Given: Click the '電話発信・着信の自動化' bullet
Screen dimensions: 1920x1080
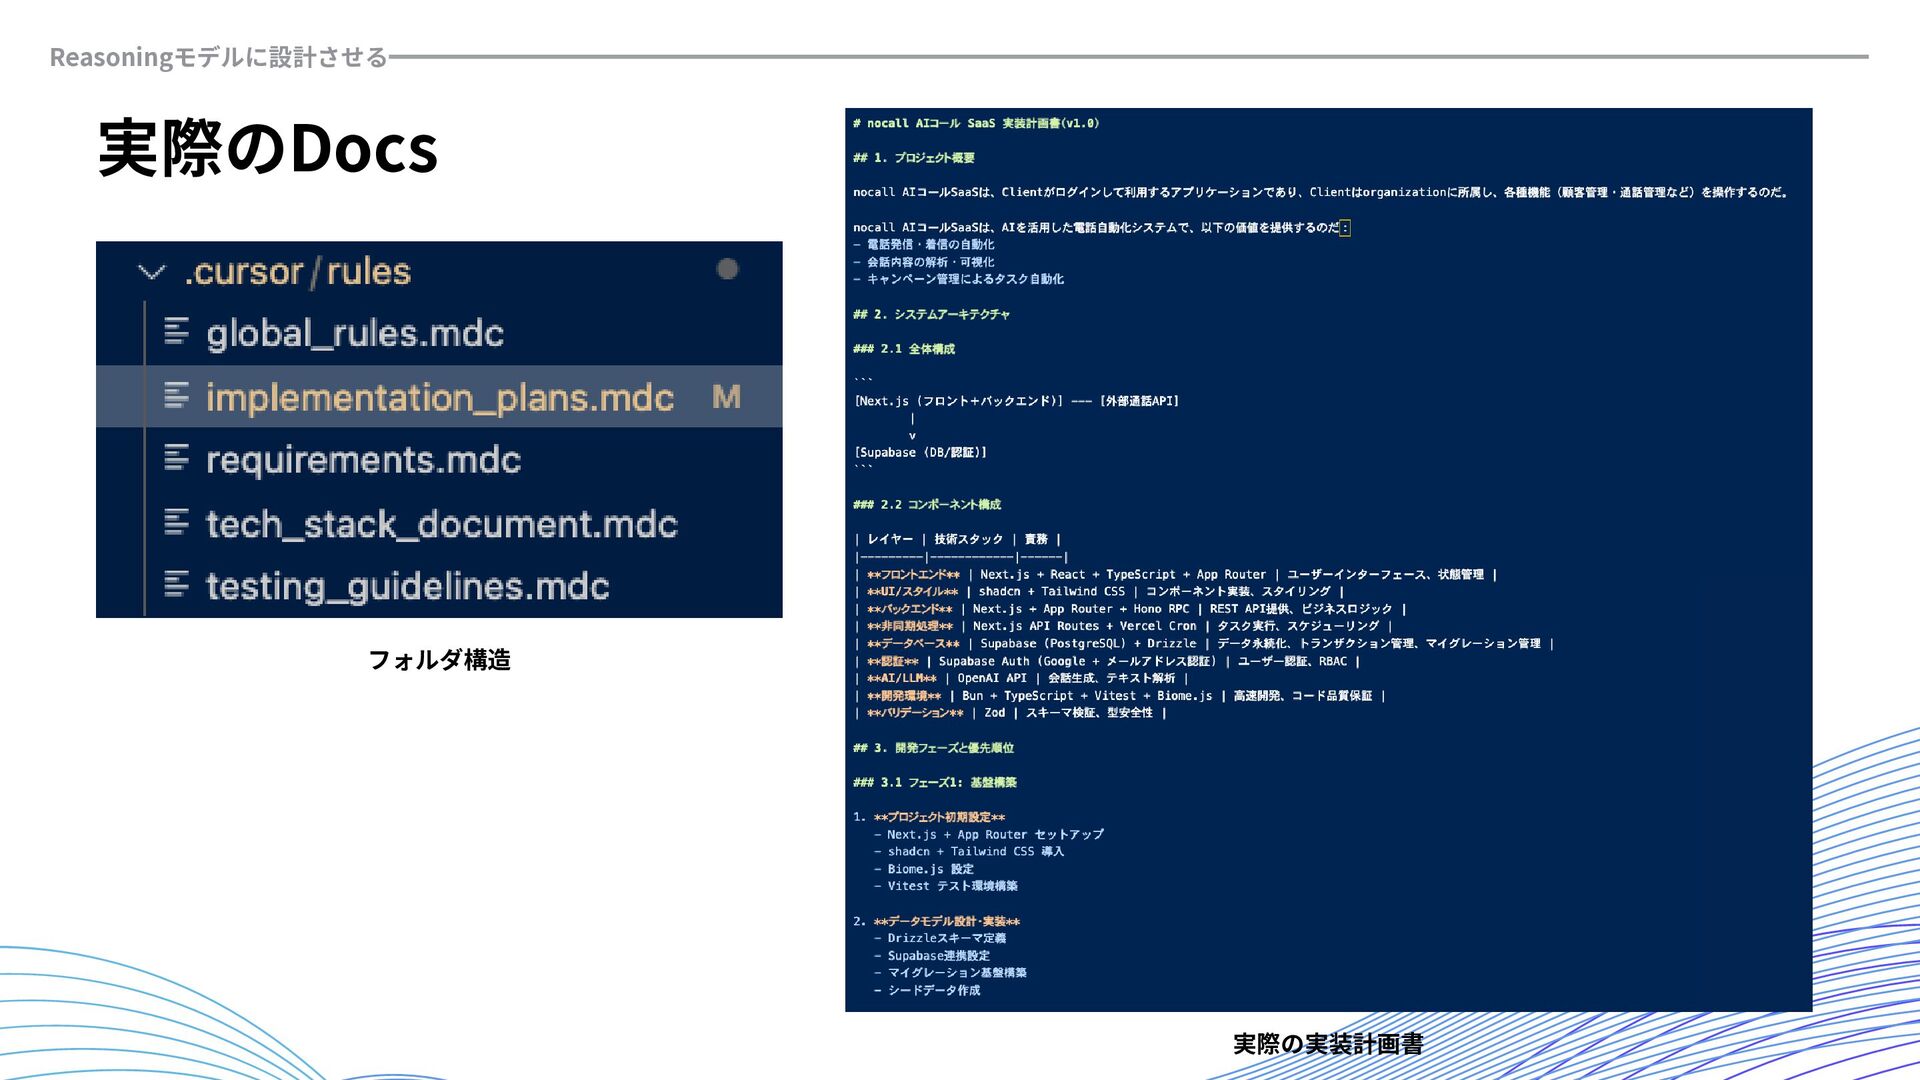Looking at the screenshot, I should [924, 245].
